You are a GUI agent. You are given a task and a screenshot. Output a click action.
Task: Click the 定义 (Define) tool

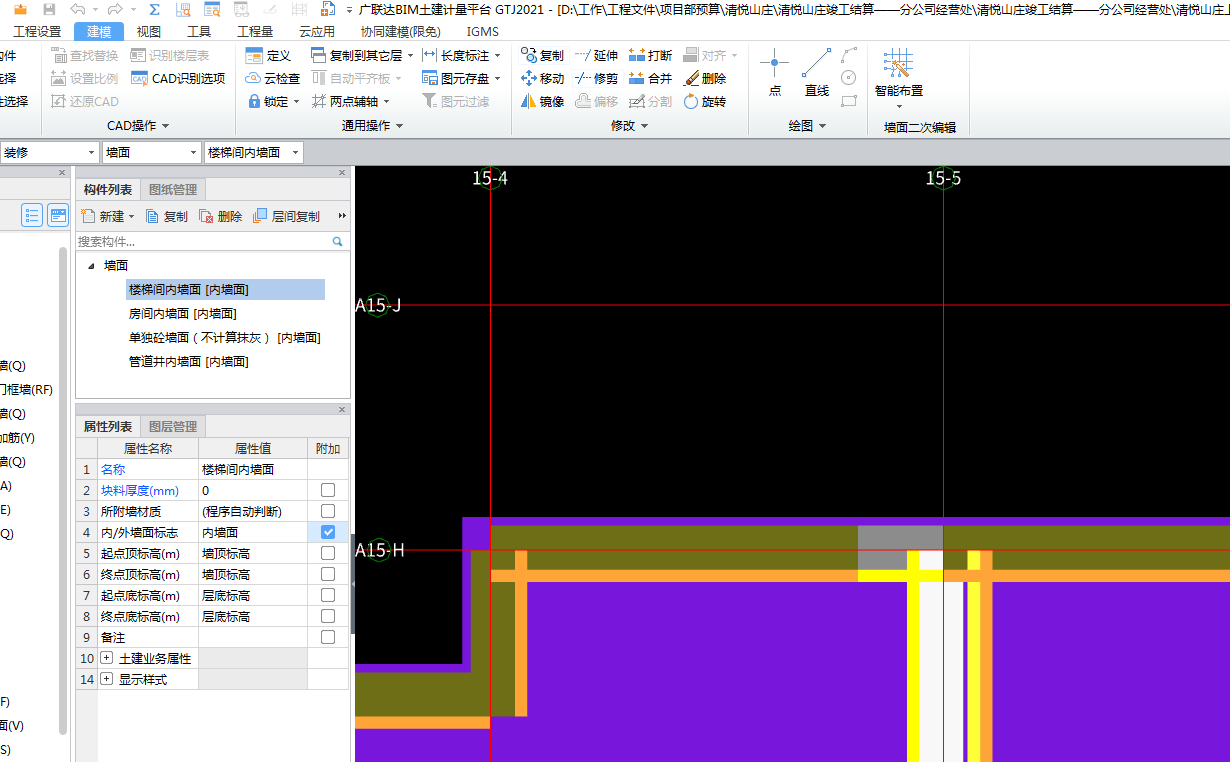point(268,55)
